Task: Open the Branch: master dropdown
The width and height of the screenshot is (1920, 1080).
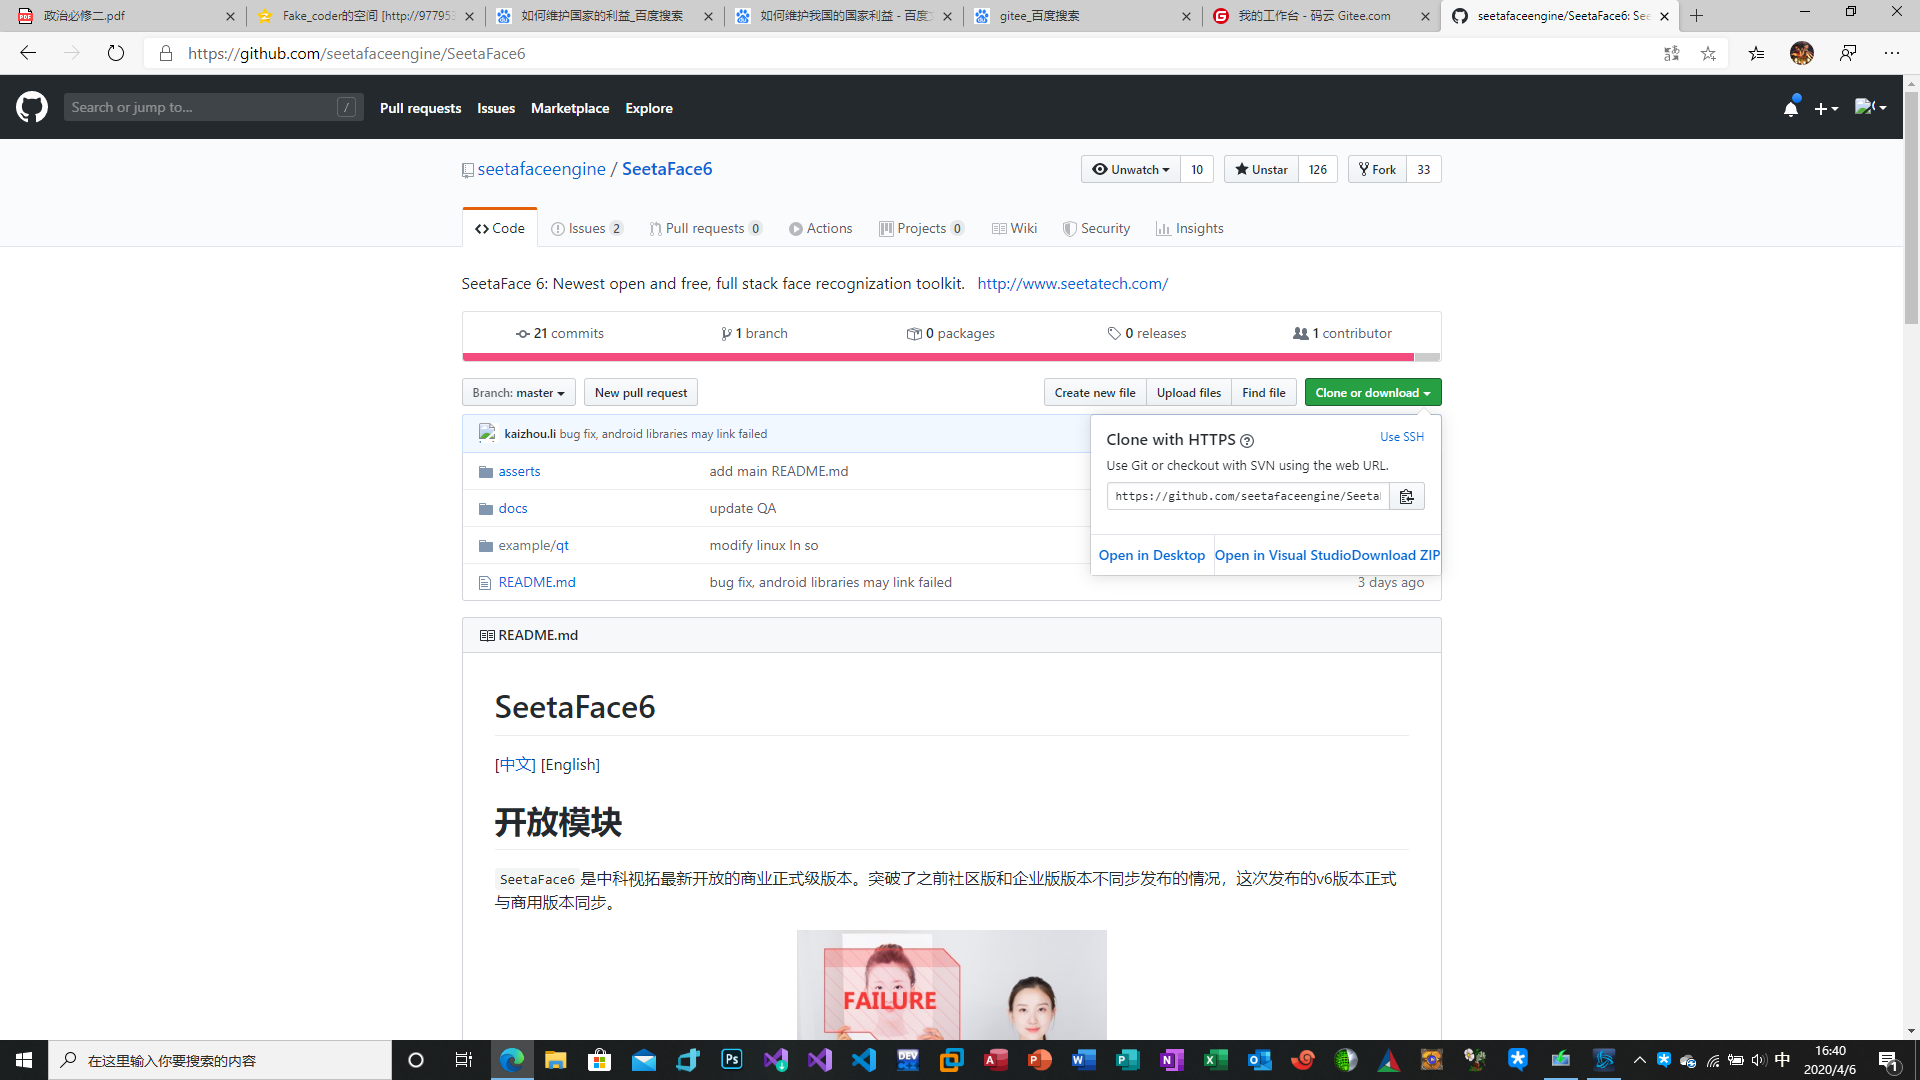Action: click(517, 392)
